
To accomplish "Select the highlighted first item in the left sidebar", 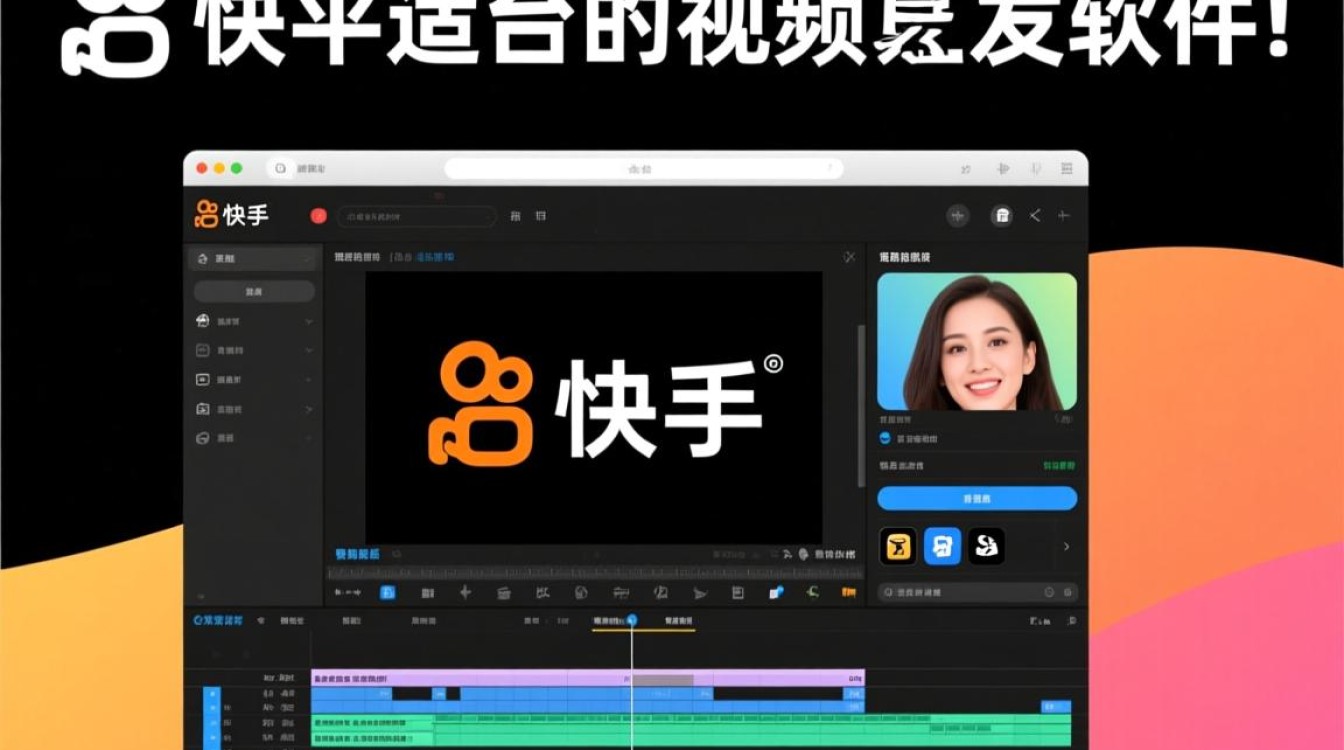I will (x=253, y=258).
